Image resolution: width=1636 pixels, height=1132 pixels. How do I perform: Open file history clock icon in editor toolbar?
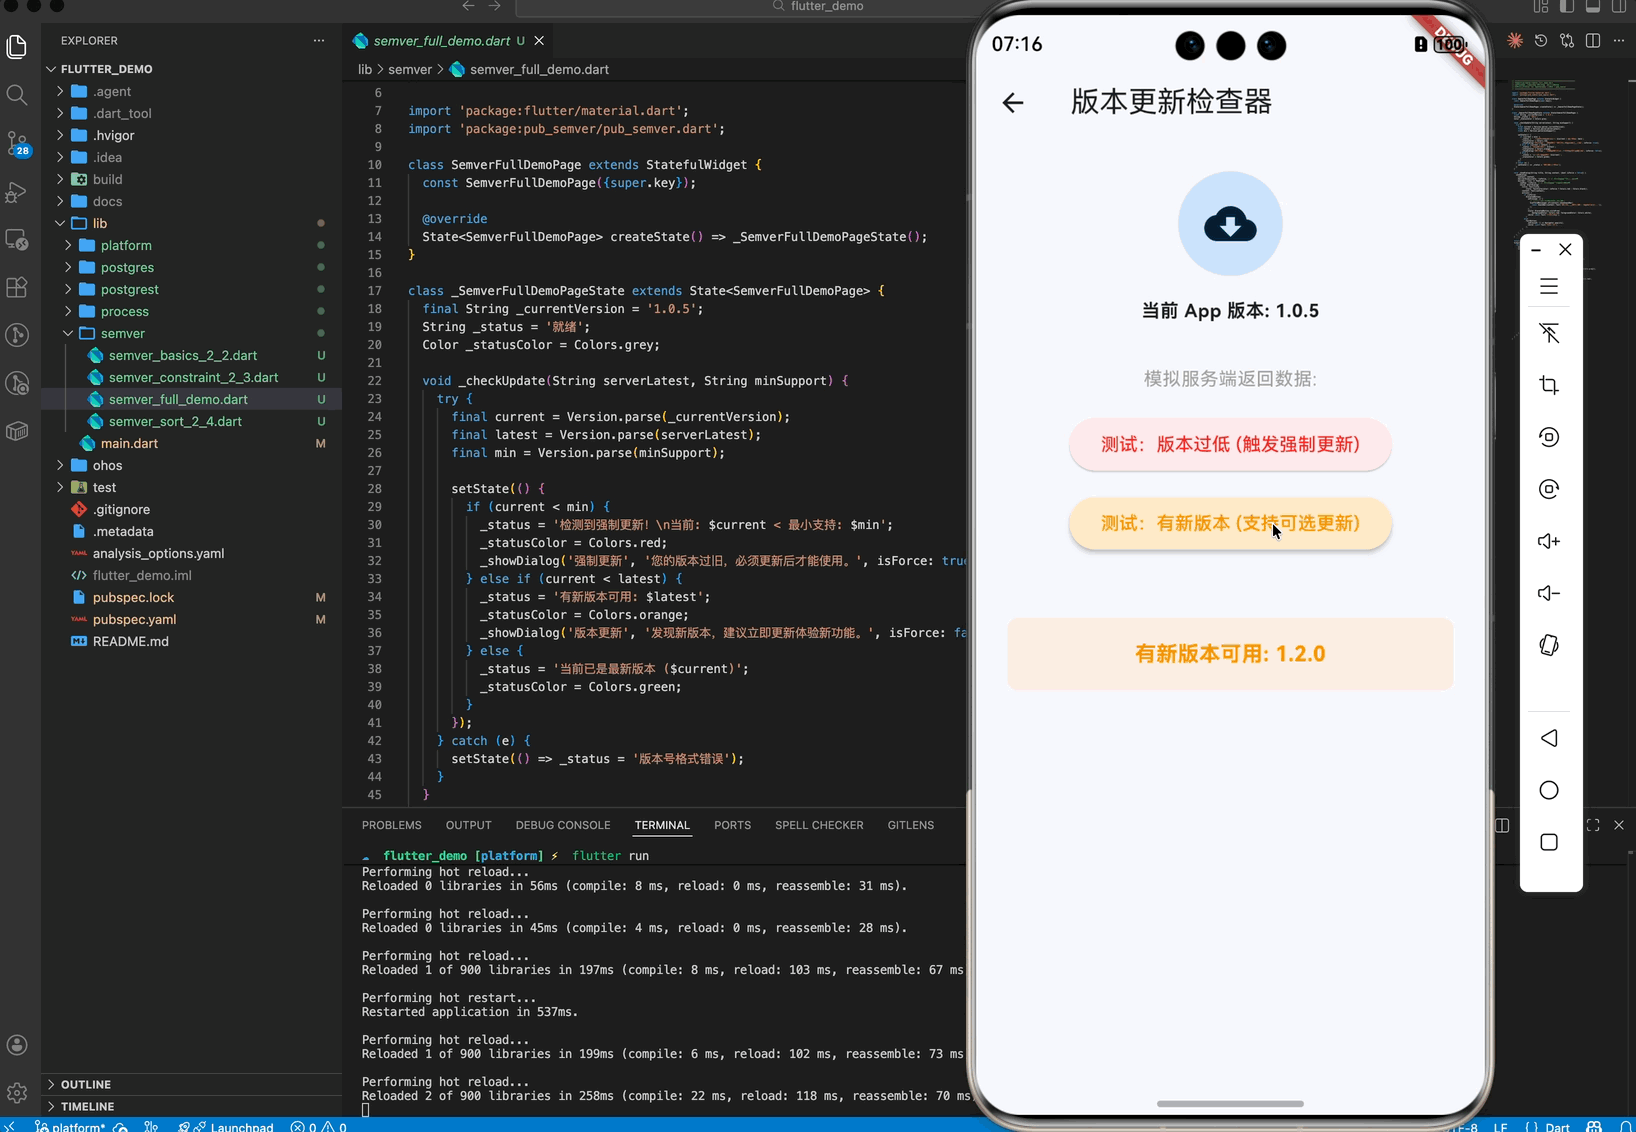tap(1541, 41)
